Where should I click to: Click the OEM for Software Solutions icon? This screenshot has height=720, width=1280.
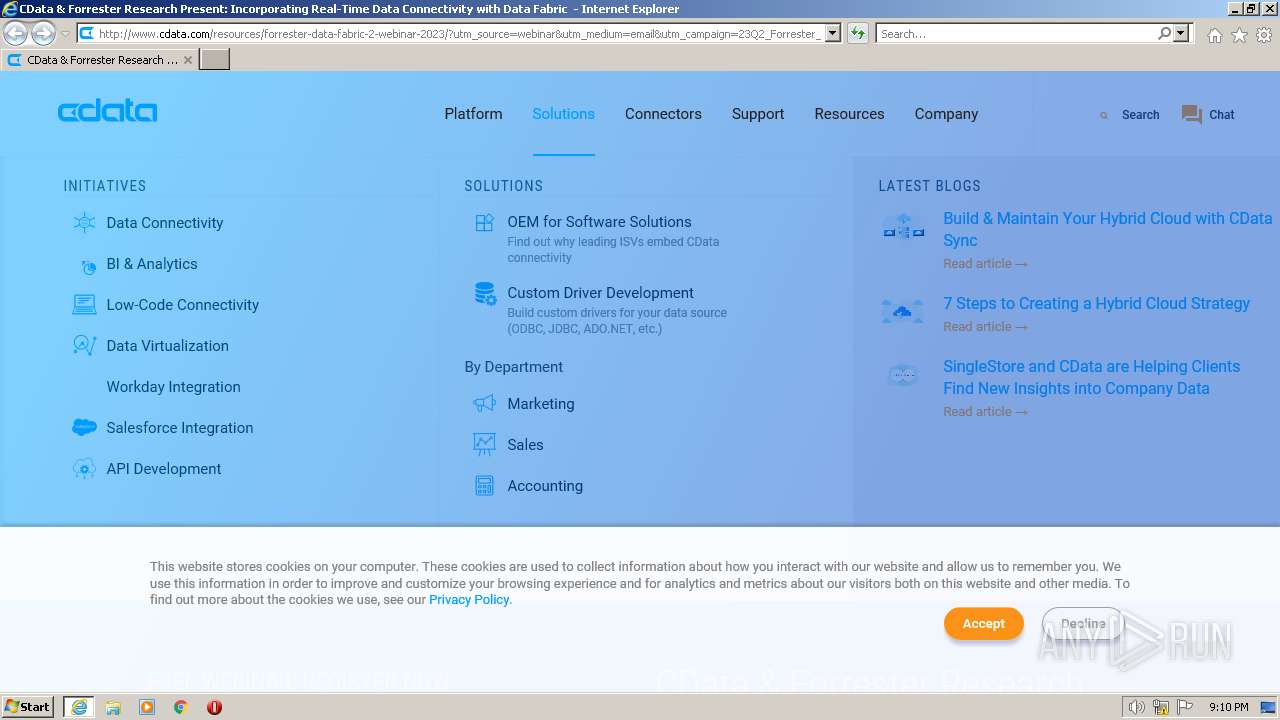[x=485, y=223]
